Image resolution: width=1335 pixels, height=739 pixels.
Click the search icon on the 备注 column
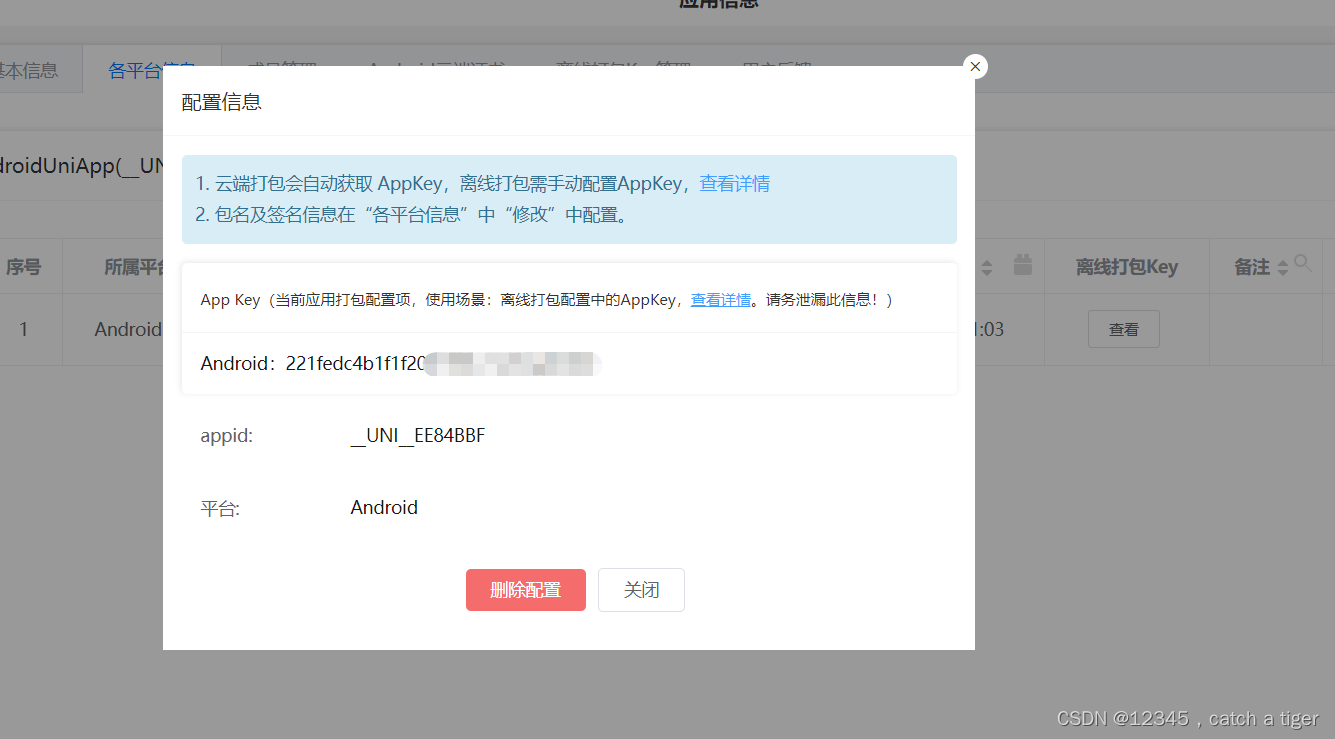pyautogui.click(x=1303, y=261)
